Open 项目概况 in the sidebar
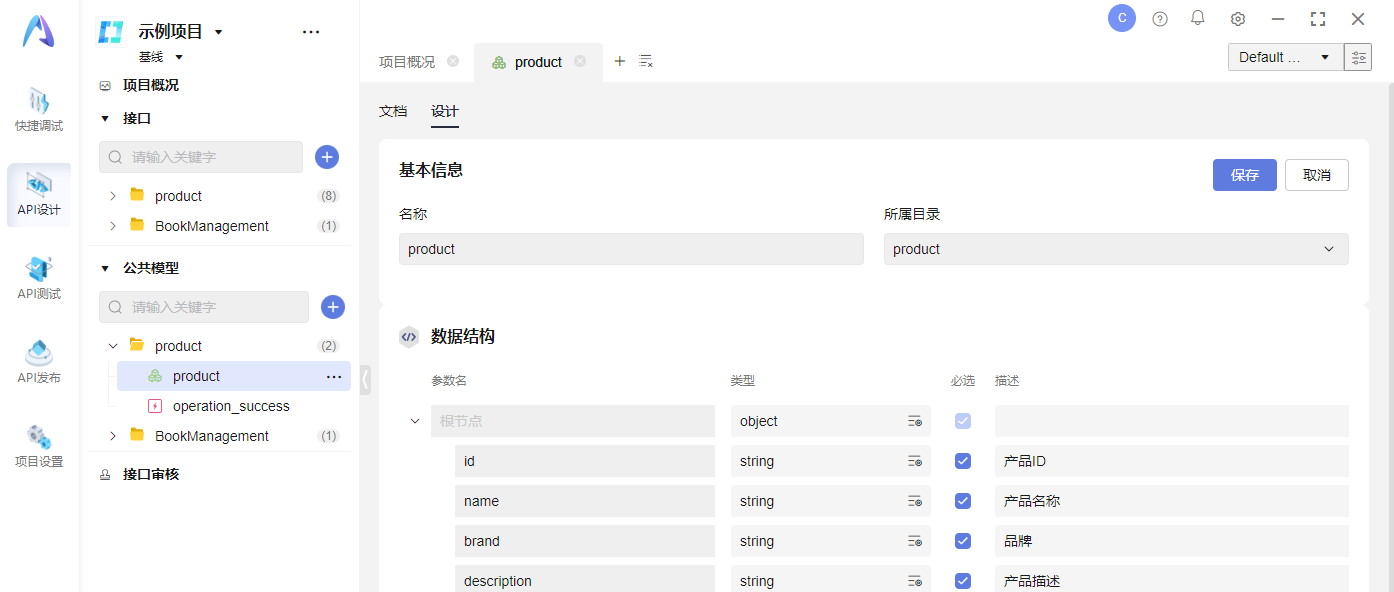 click(151, 86)
